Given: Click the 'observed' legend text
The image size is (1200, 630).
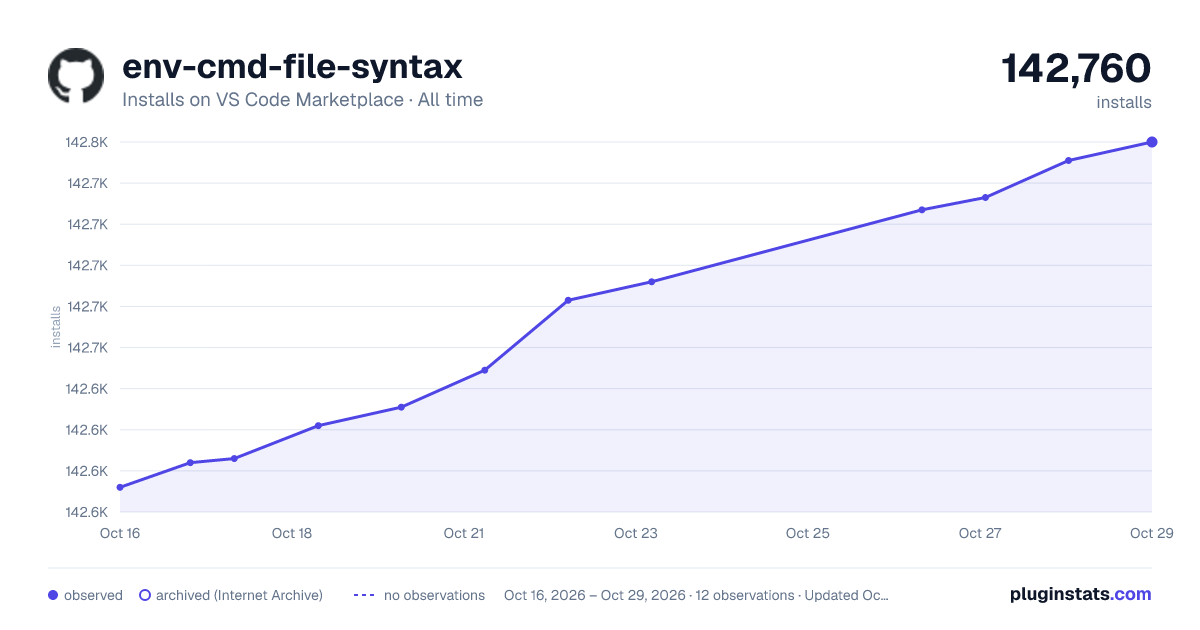Looking at the screenshot, I should click(93, 595).
